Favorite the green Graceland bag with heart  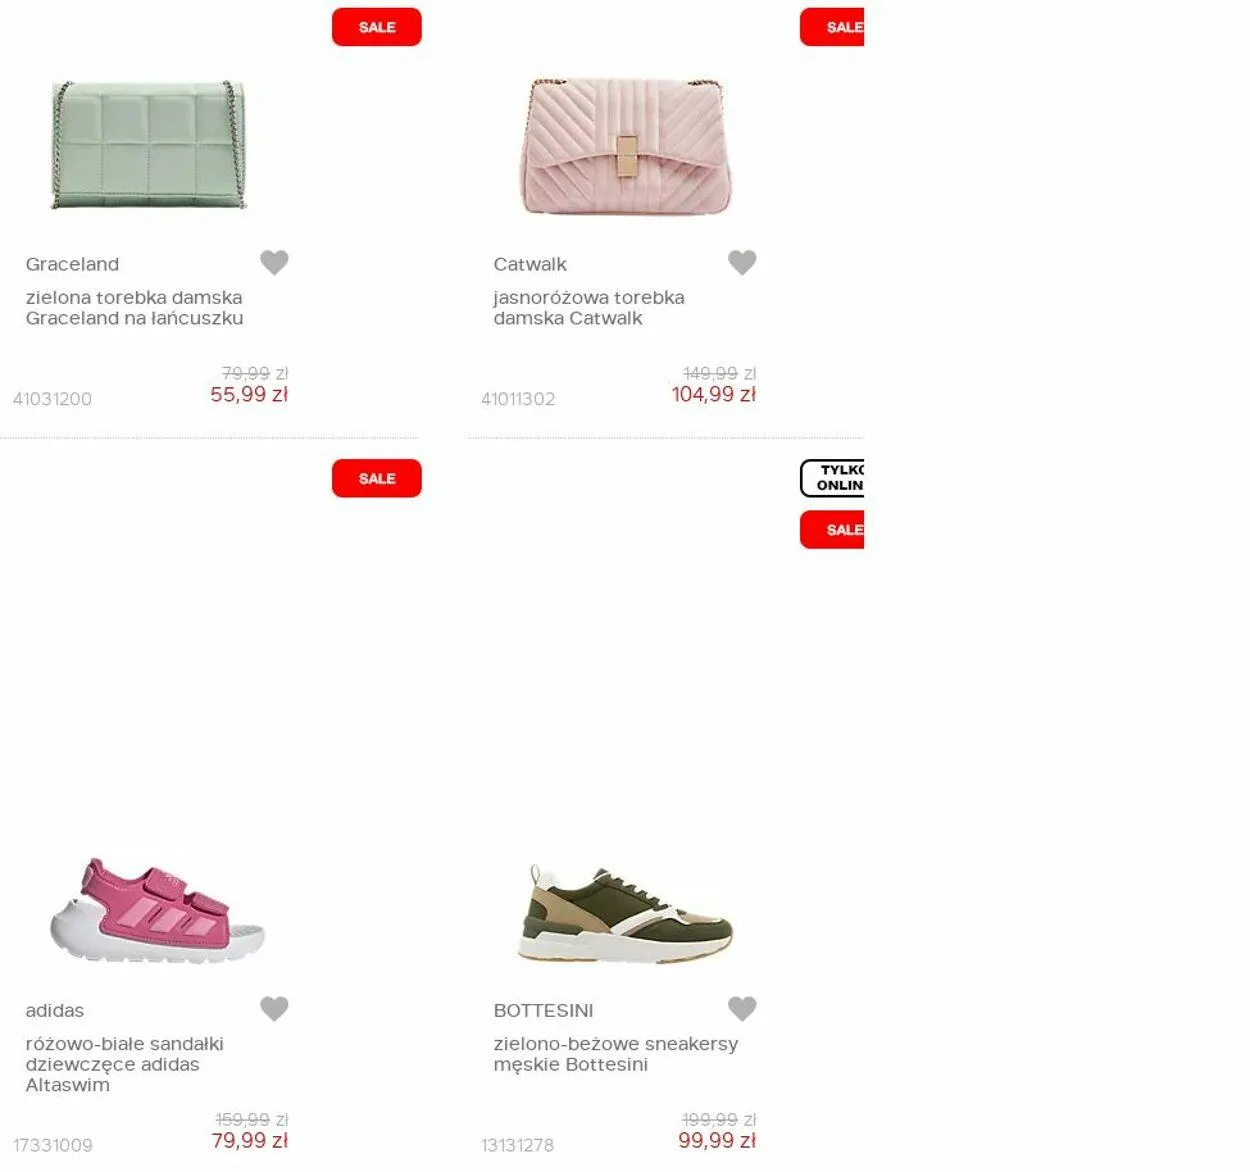[x=274, y=262]
